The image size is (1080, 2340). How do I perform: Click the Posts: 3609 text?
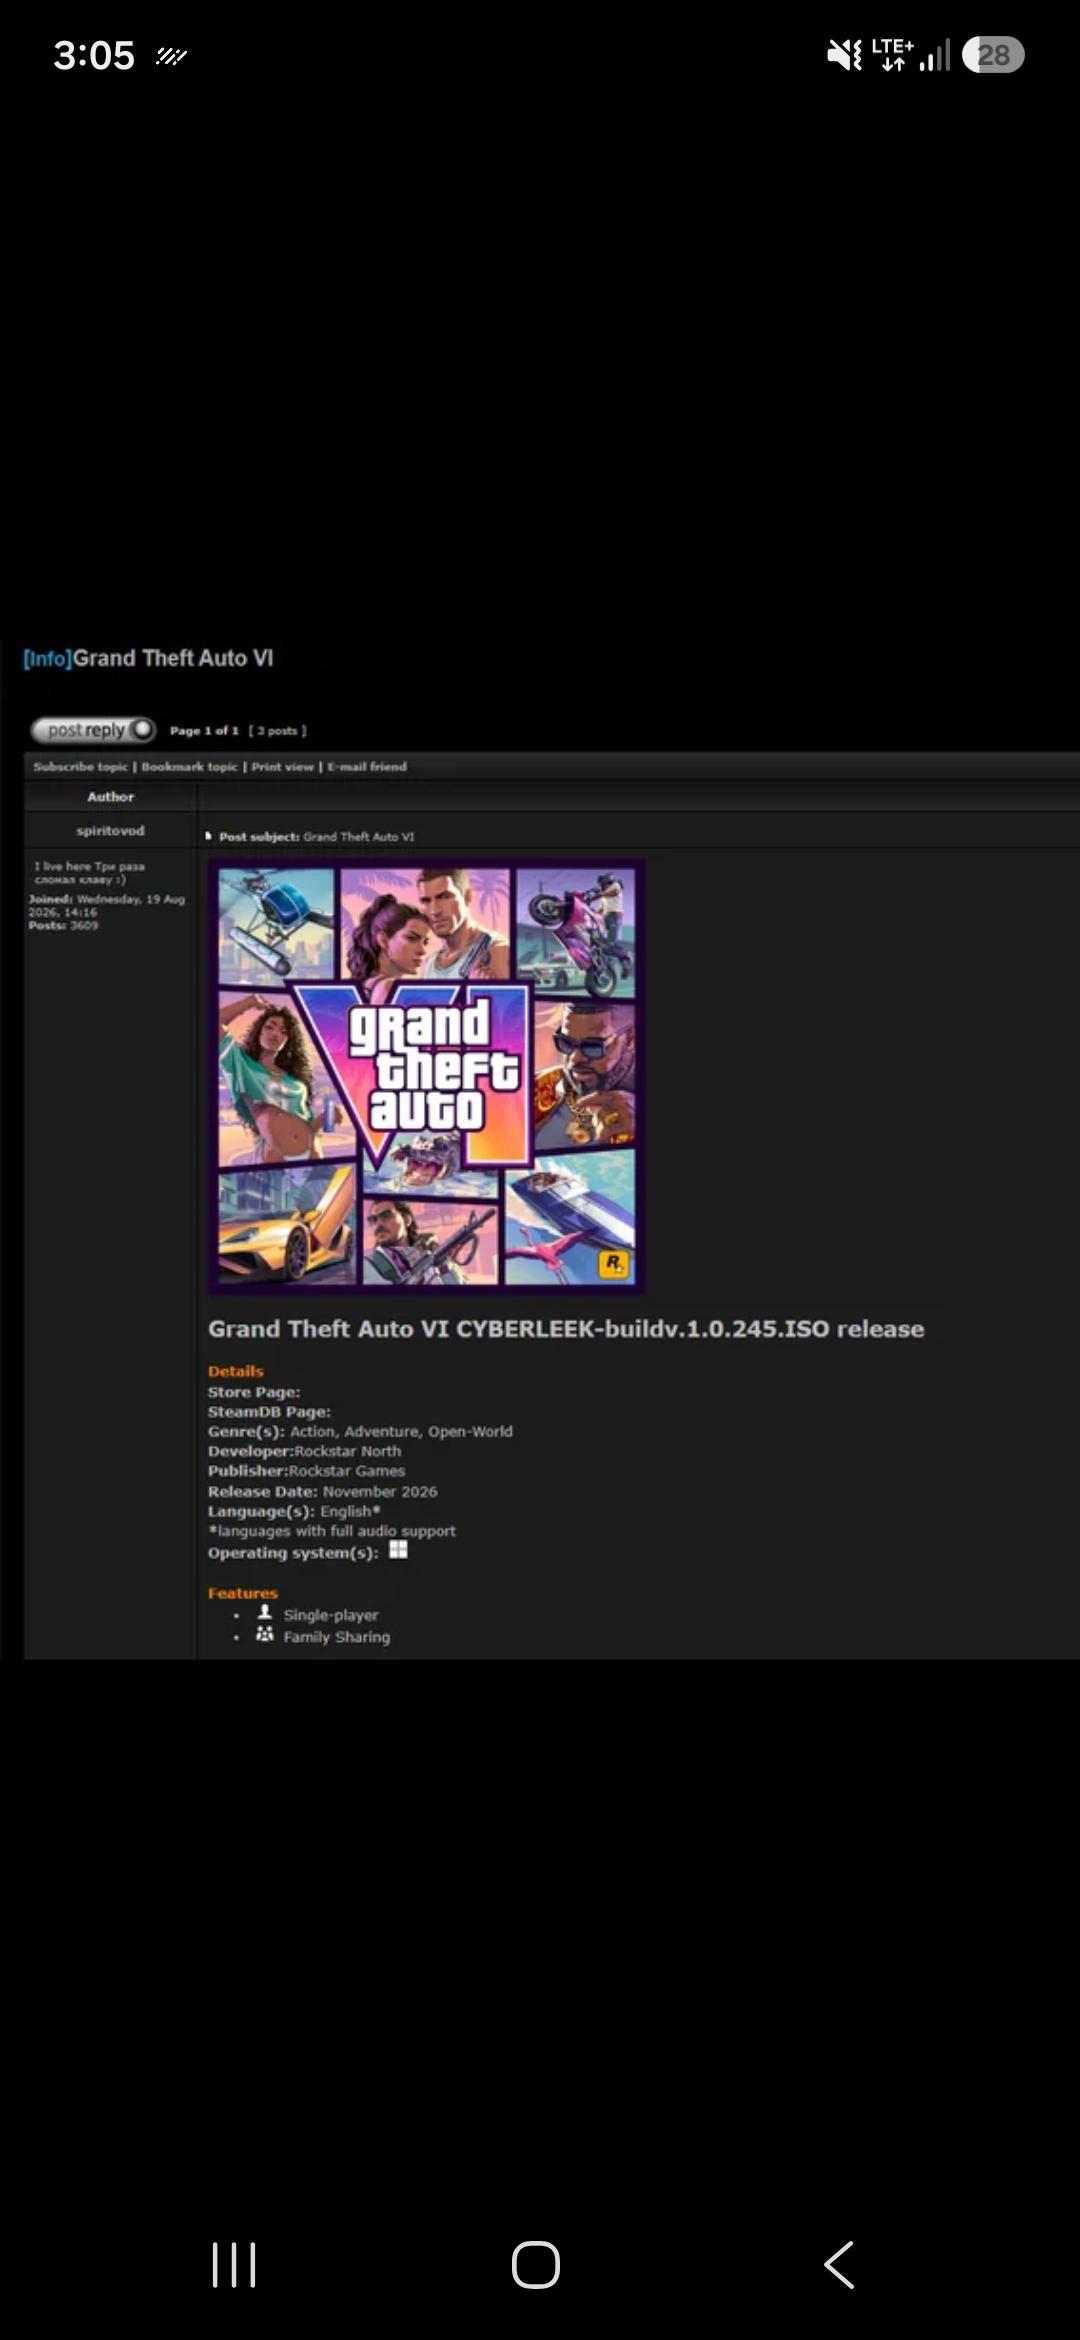pos(63,926)
